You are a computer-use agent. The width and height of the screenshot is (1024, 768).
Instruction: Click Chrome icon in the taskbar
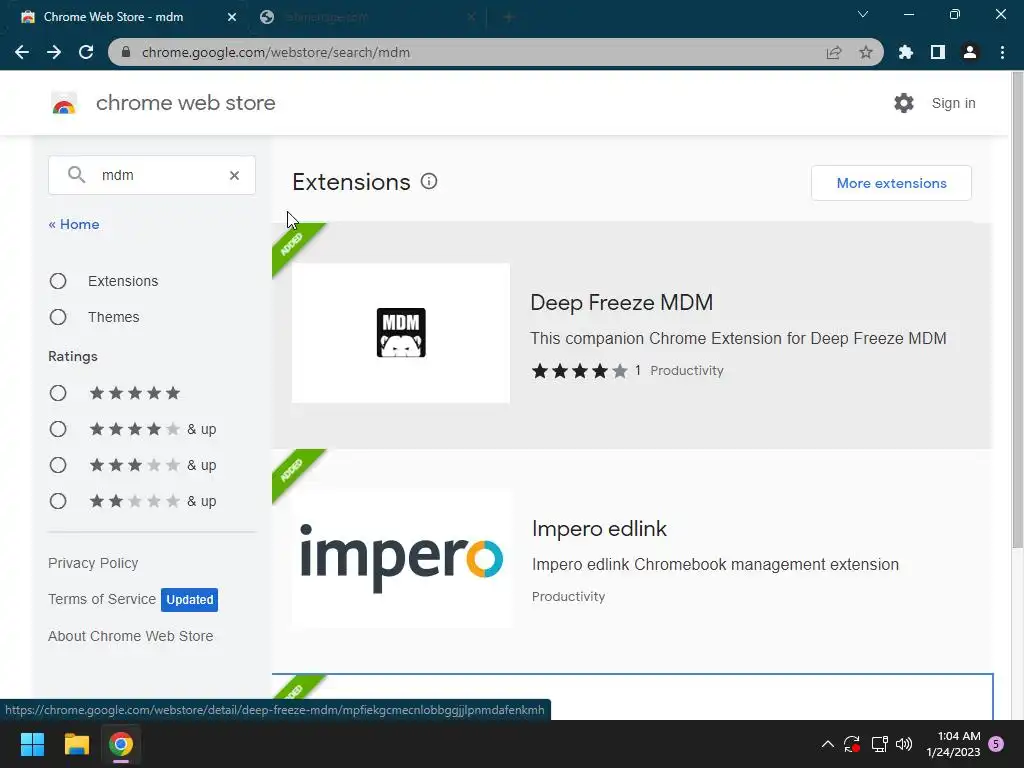point(121,744)
